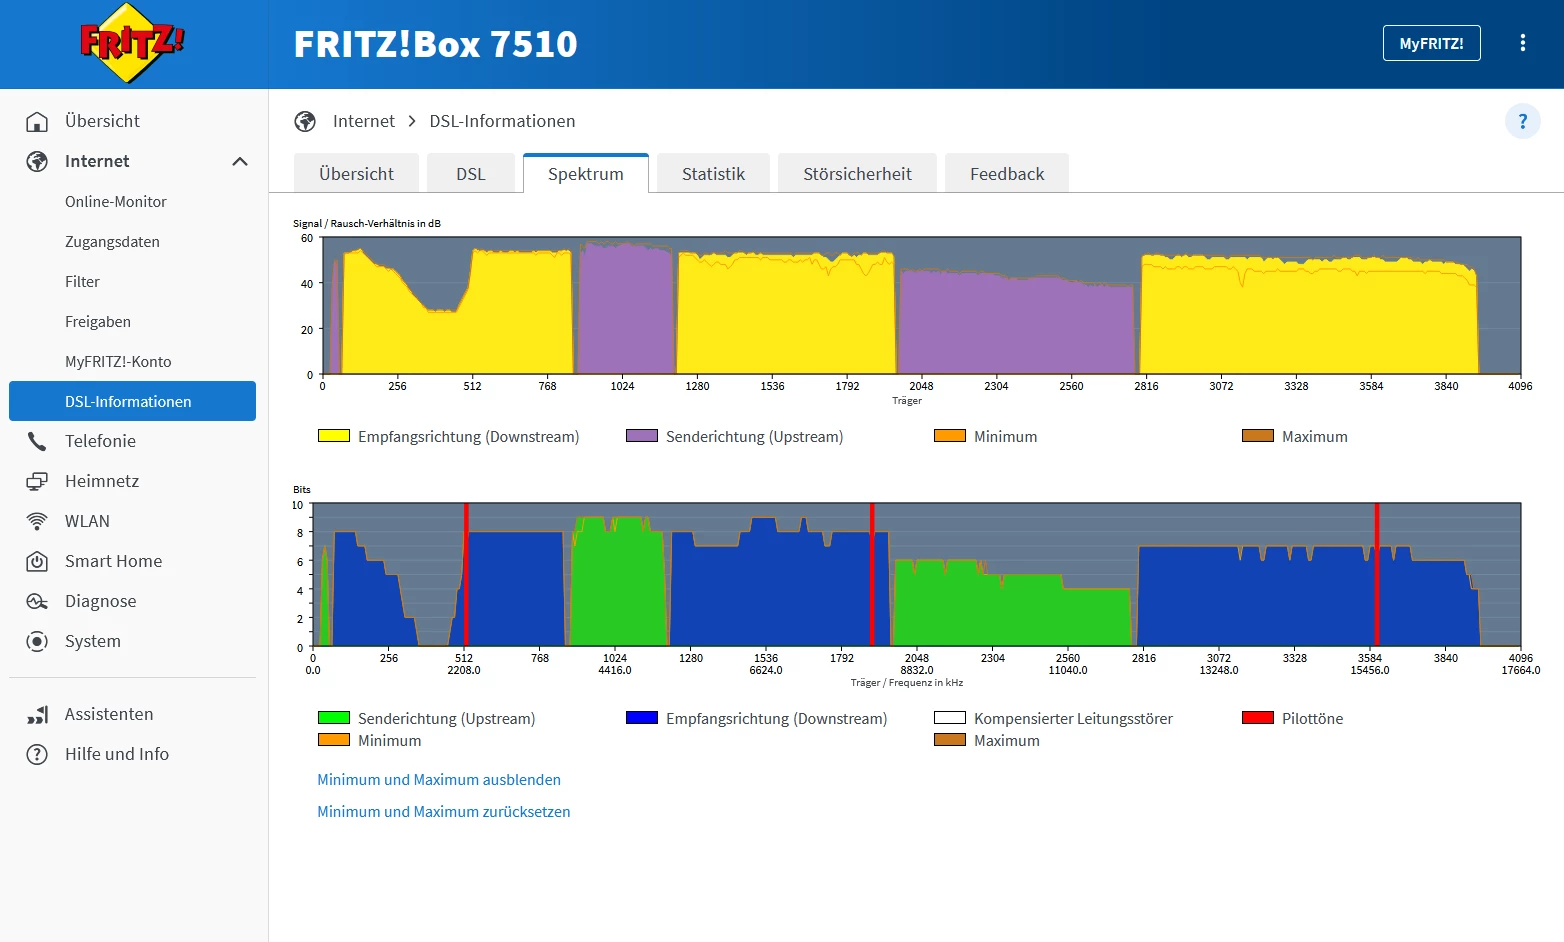
Task: Click the MyFRITZ! button
Action: click(1431, 43)
